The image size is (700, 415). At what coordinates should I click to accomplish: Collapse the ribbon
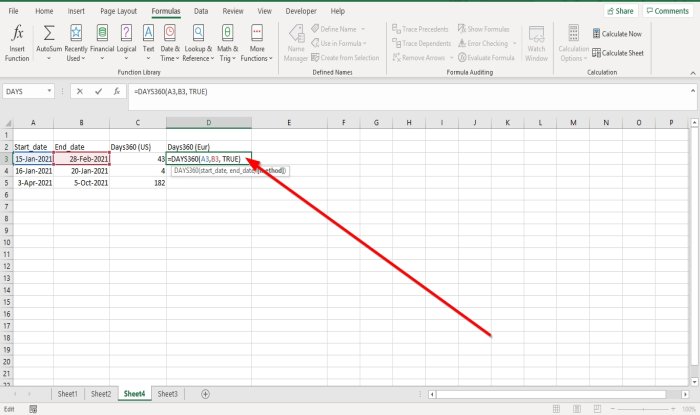click(693, 73)
